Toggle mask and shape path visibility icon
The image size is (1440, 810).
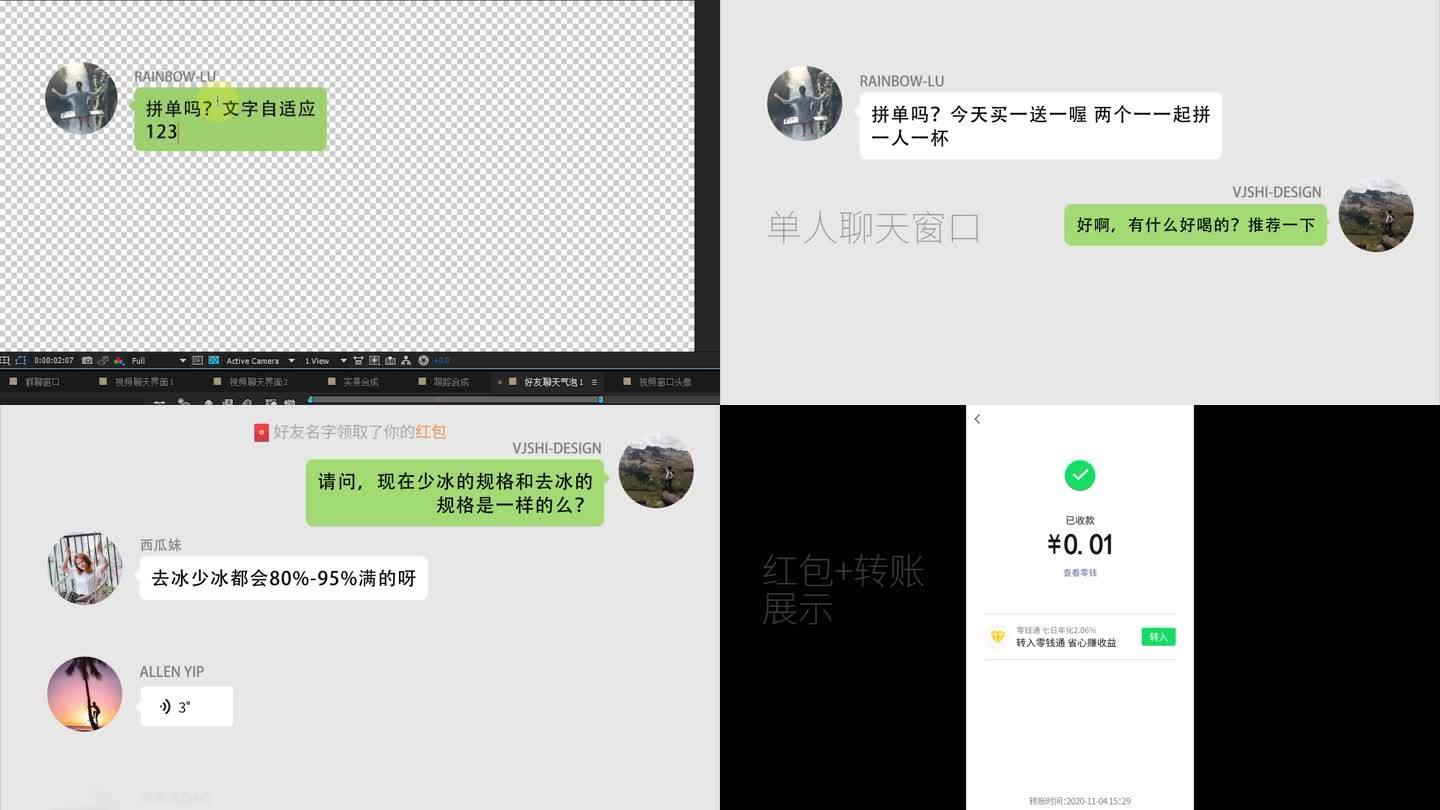(20, 360)
